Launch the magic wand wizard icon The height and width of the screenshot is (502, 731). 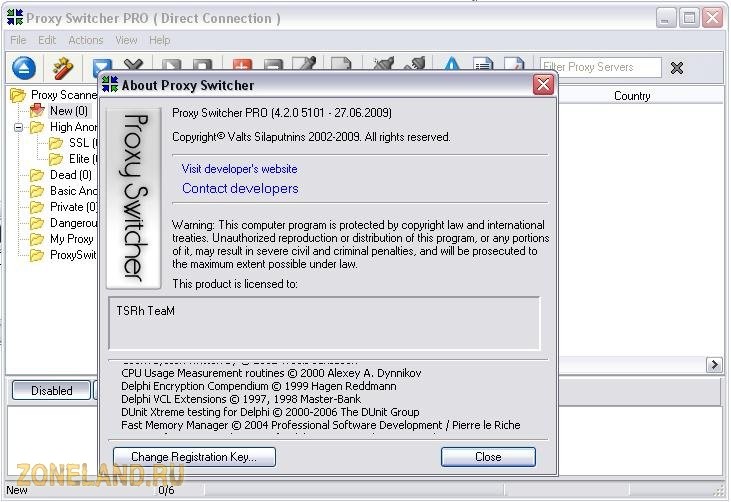(x=63, y=68)
